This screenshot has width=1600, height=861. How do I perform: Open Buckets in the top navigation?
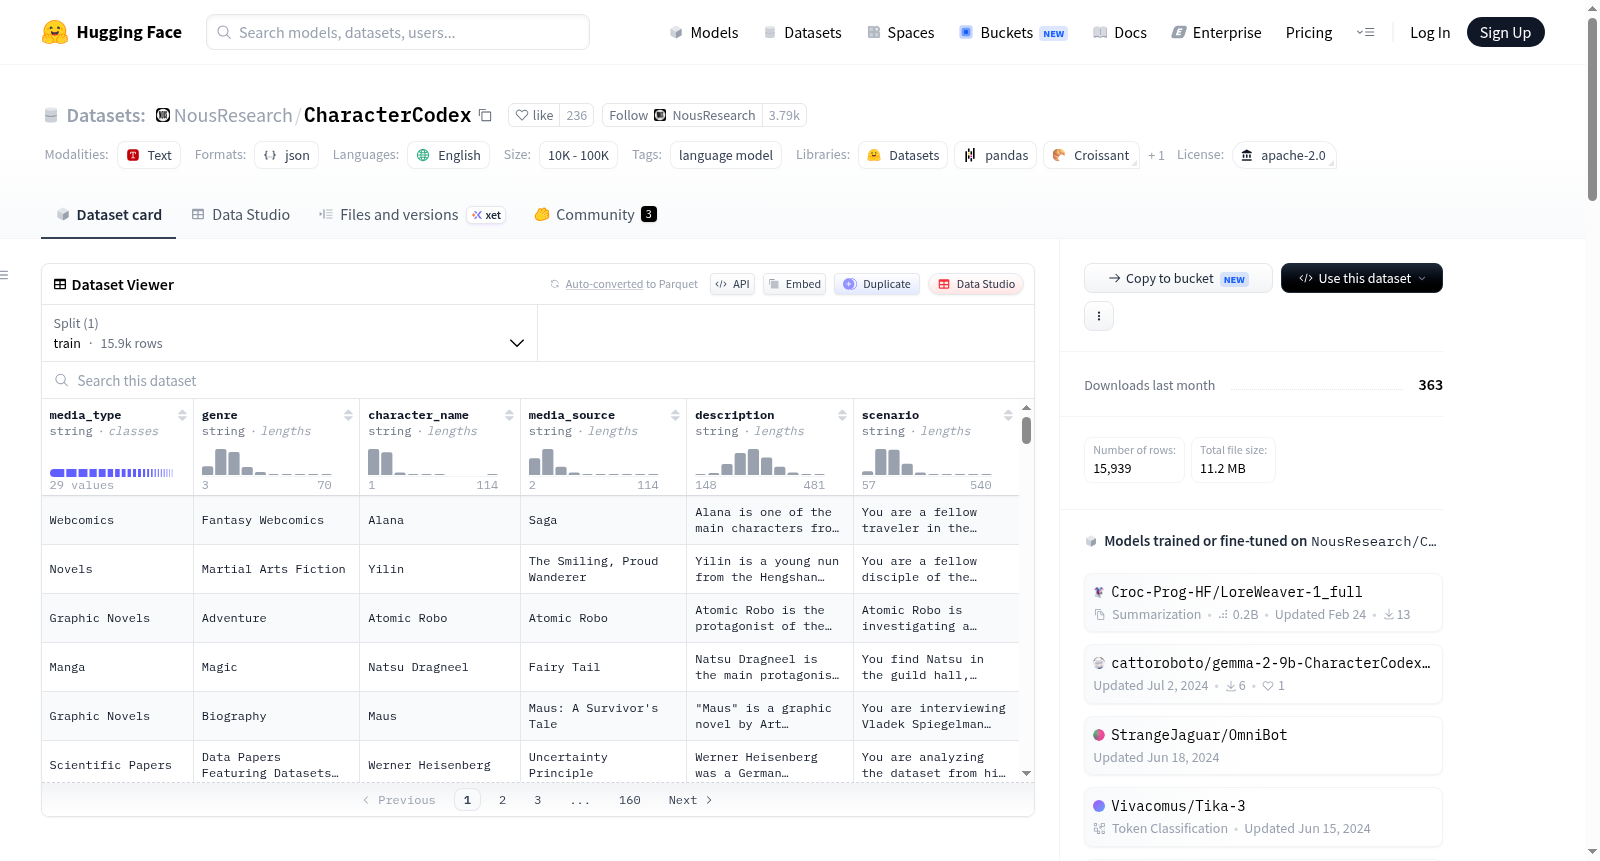click(x=1013, y=32)
